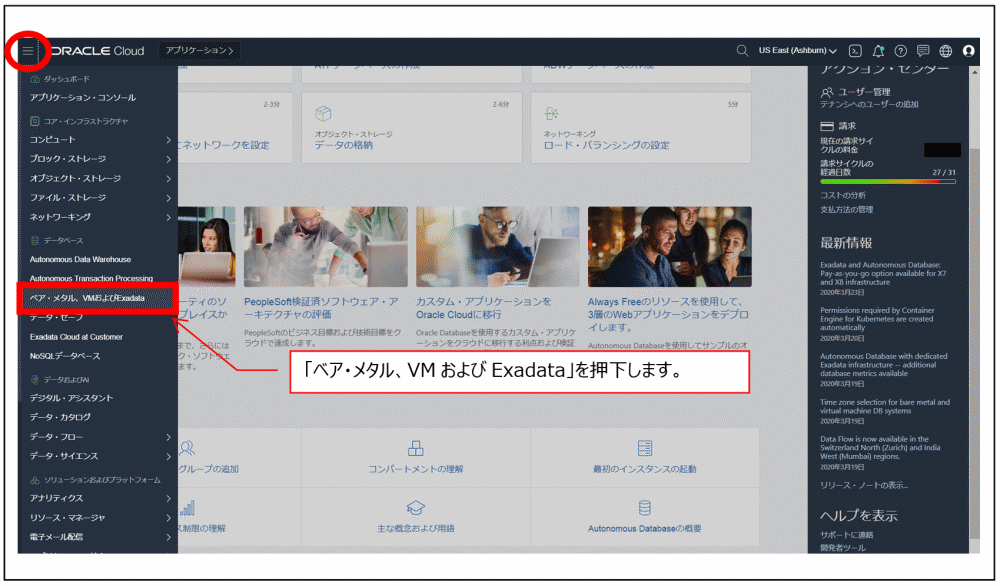Screen dimensions: 1000x586
Task: Click the bar chart icon above 制限の理解
Action: (x=188, y=508)
